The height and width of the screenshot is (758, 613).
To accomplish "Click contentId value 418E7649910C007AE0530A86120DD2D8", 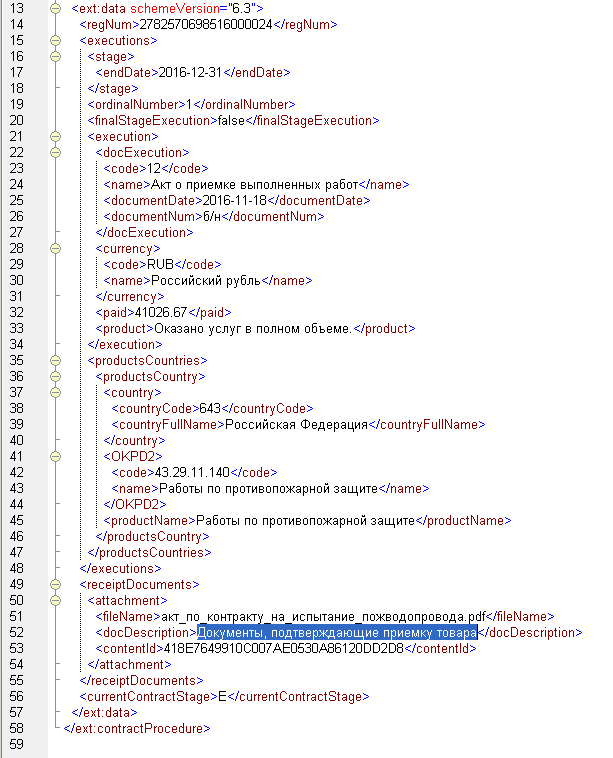I will tap(284, 649).
